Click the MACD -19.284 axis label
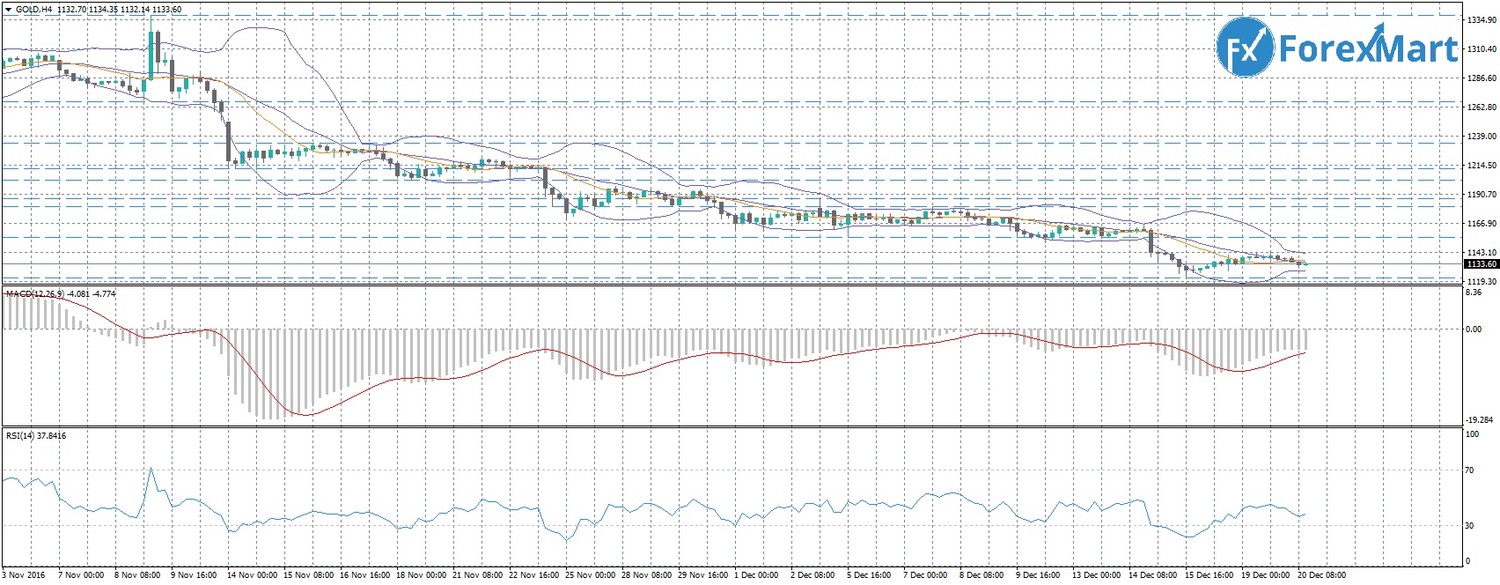The width and height of the screenshot is (1500, 585). tap(1479, 420)
